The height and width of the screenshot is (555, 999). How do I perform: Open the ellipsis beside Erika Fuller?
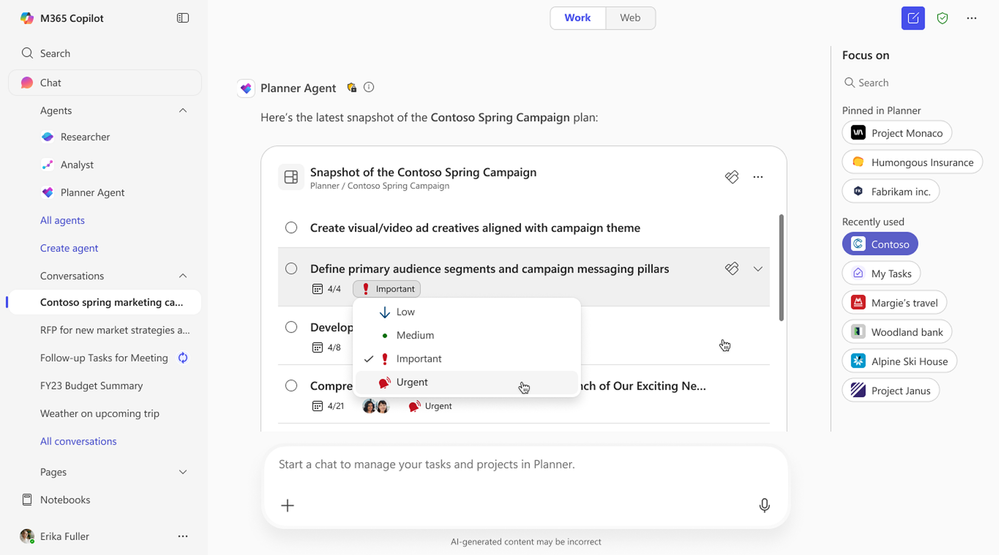[x=183, y=537]
